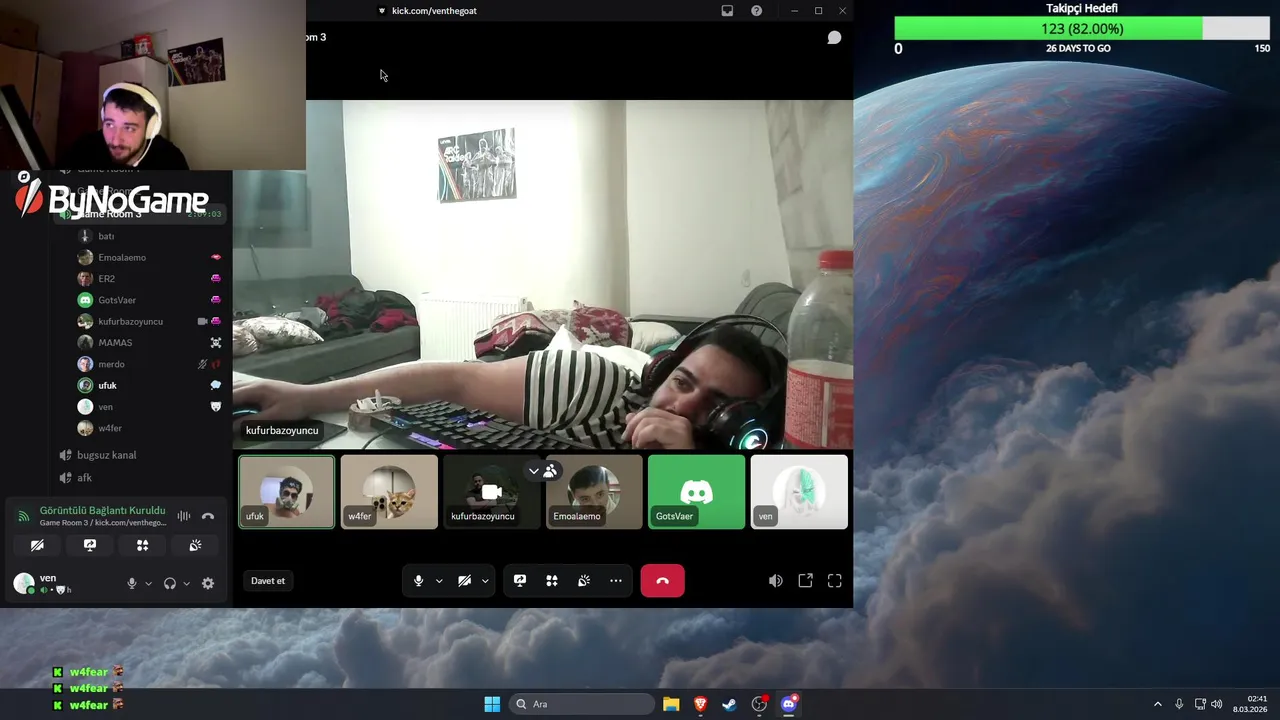Open OBS Studio from the taskbar
This screenshot has width=1280, height=720.
coord(759,704)
